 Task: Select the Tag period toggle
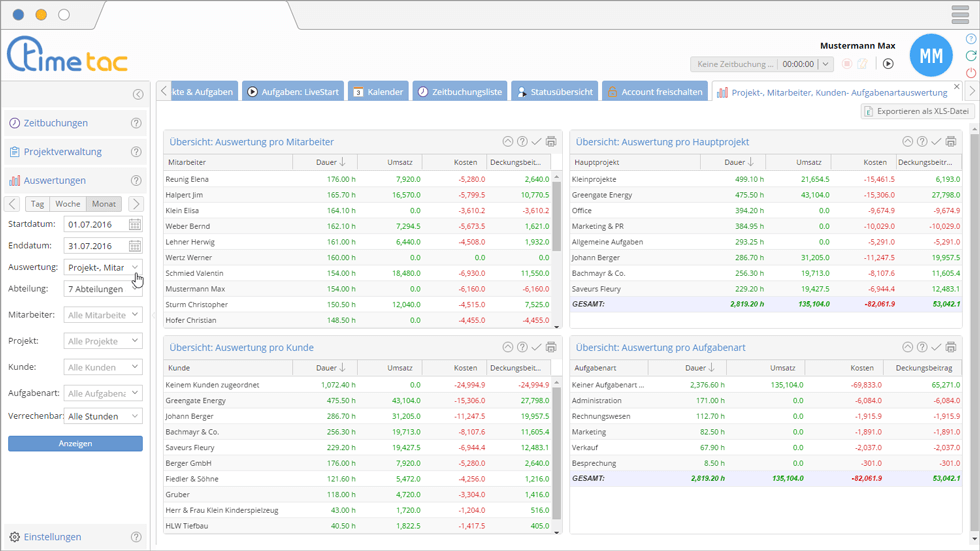tap(37, 204)
